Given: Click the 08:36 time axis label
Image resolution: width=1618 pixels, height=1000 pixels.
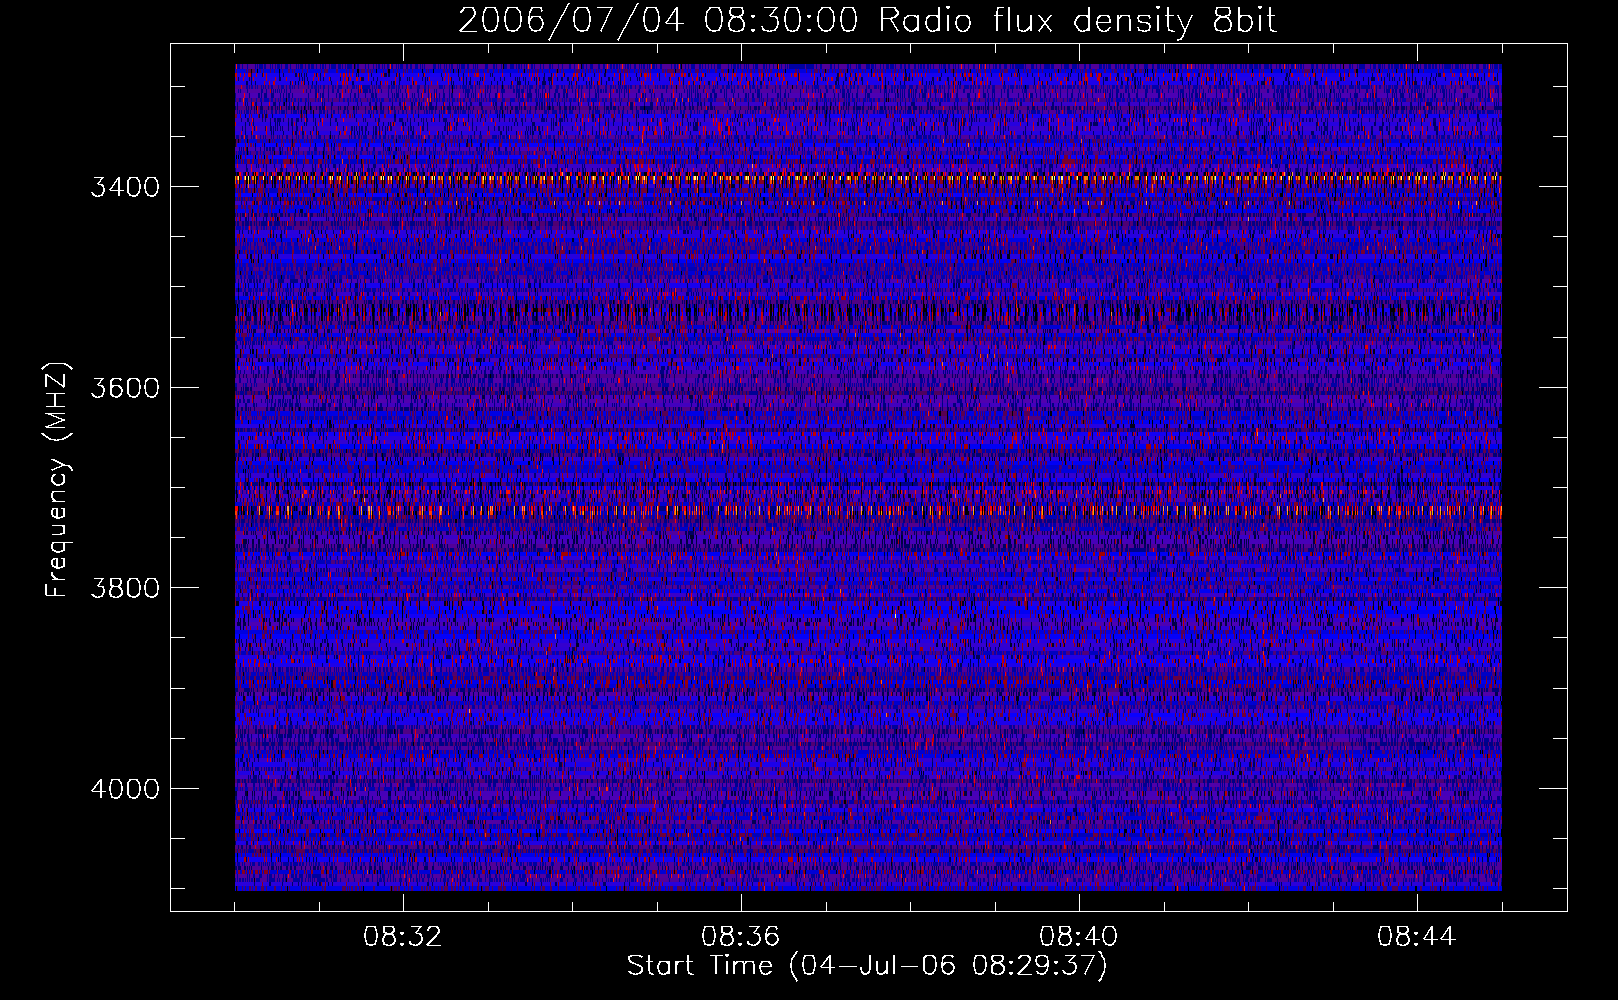Looking at the screenshot, I should click(x=740, y=937).
